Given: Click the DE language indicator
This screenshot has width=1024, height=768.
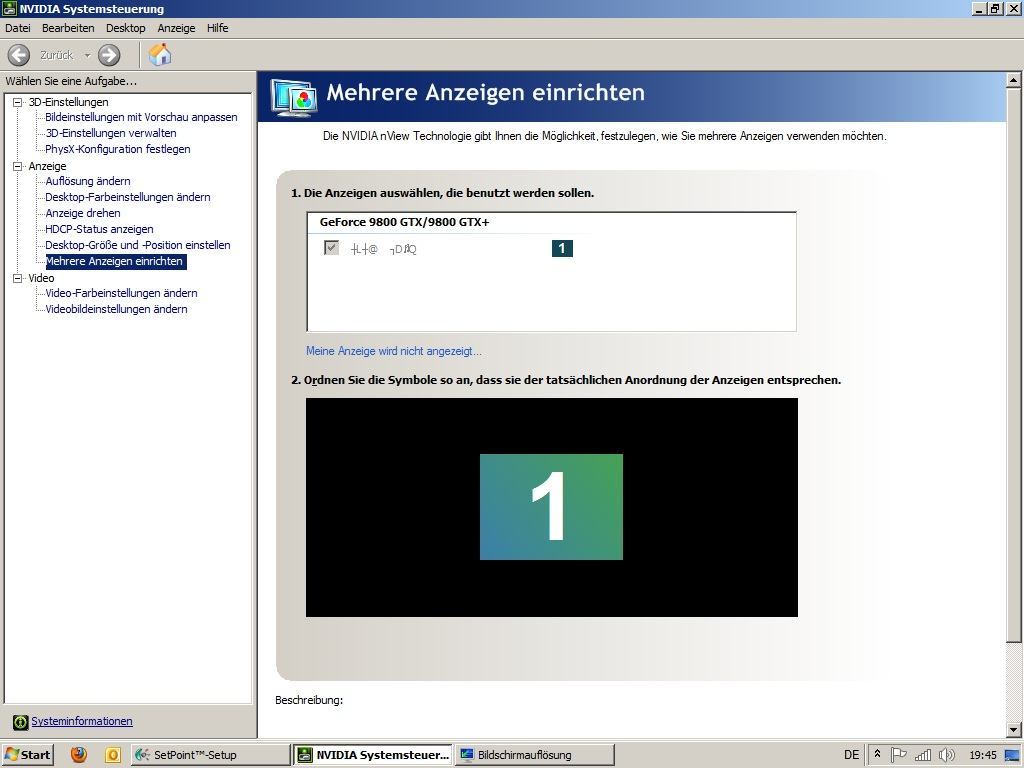Looking at the screenshot, I should point(852,755).
